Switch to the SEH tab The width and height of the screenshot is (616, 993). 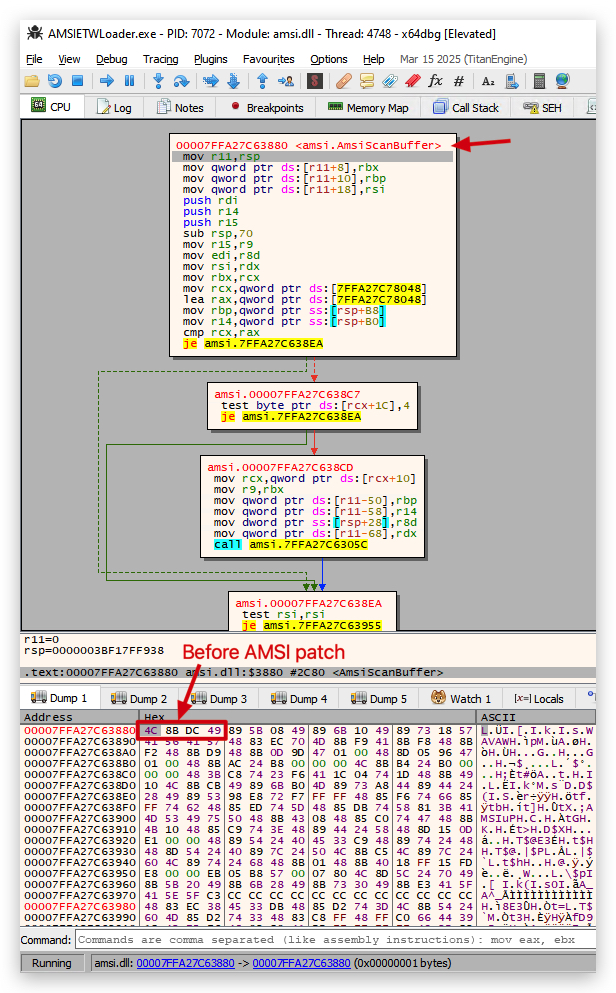click(543, 108)
